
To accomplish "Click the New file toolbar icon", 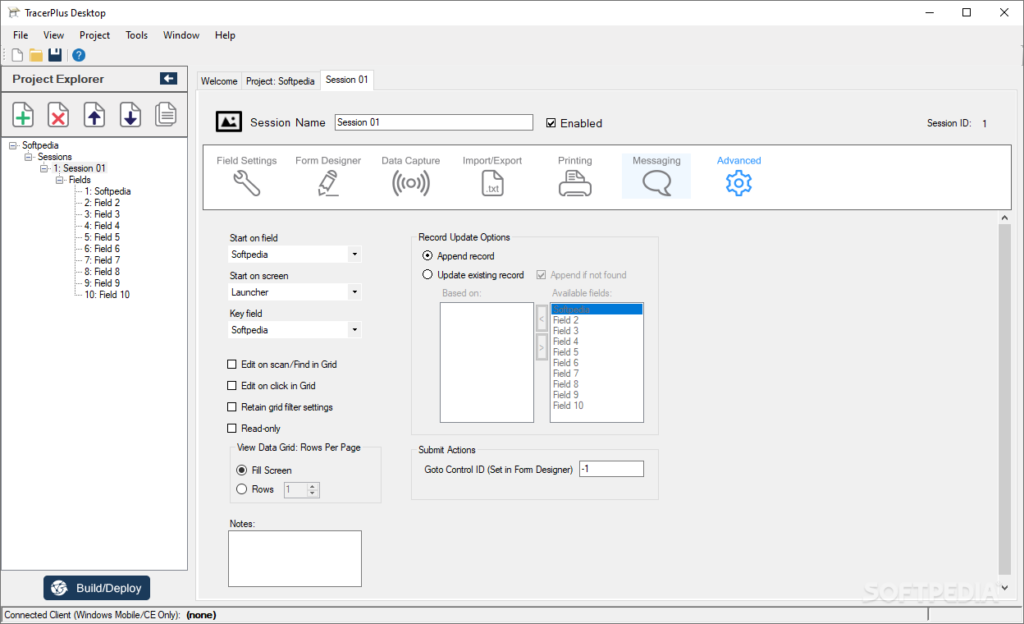I will pyautogui.click(x=17, y=55).
